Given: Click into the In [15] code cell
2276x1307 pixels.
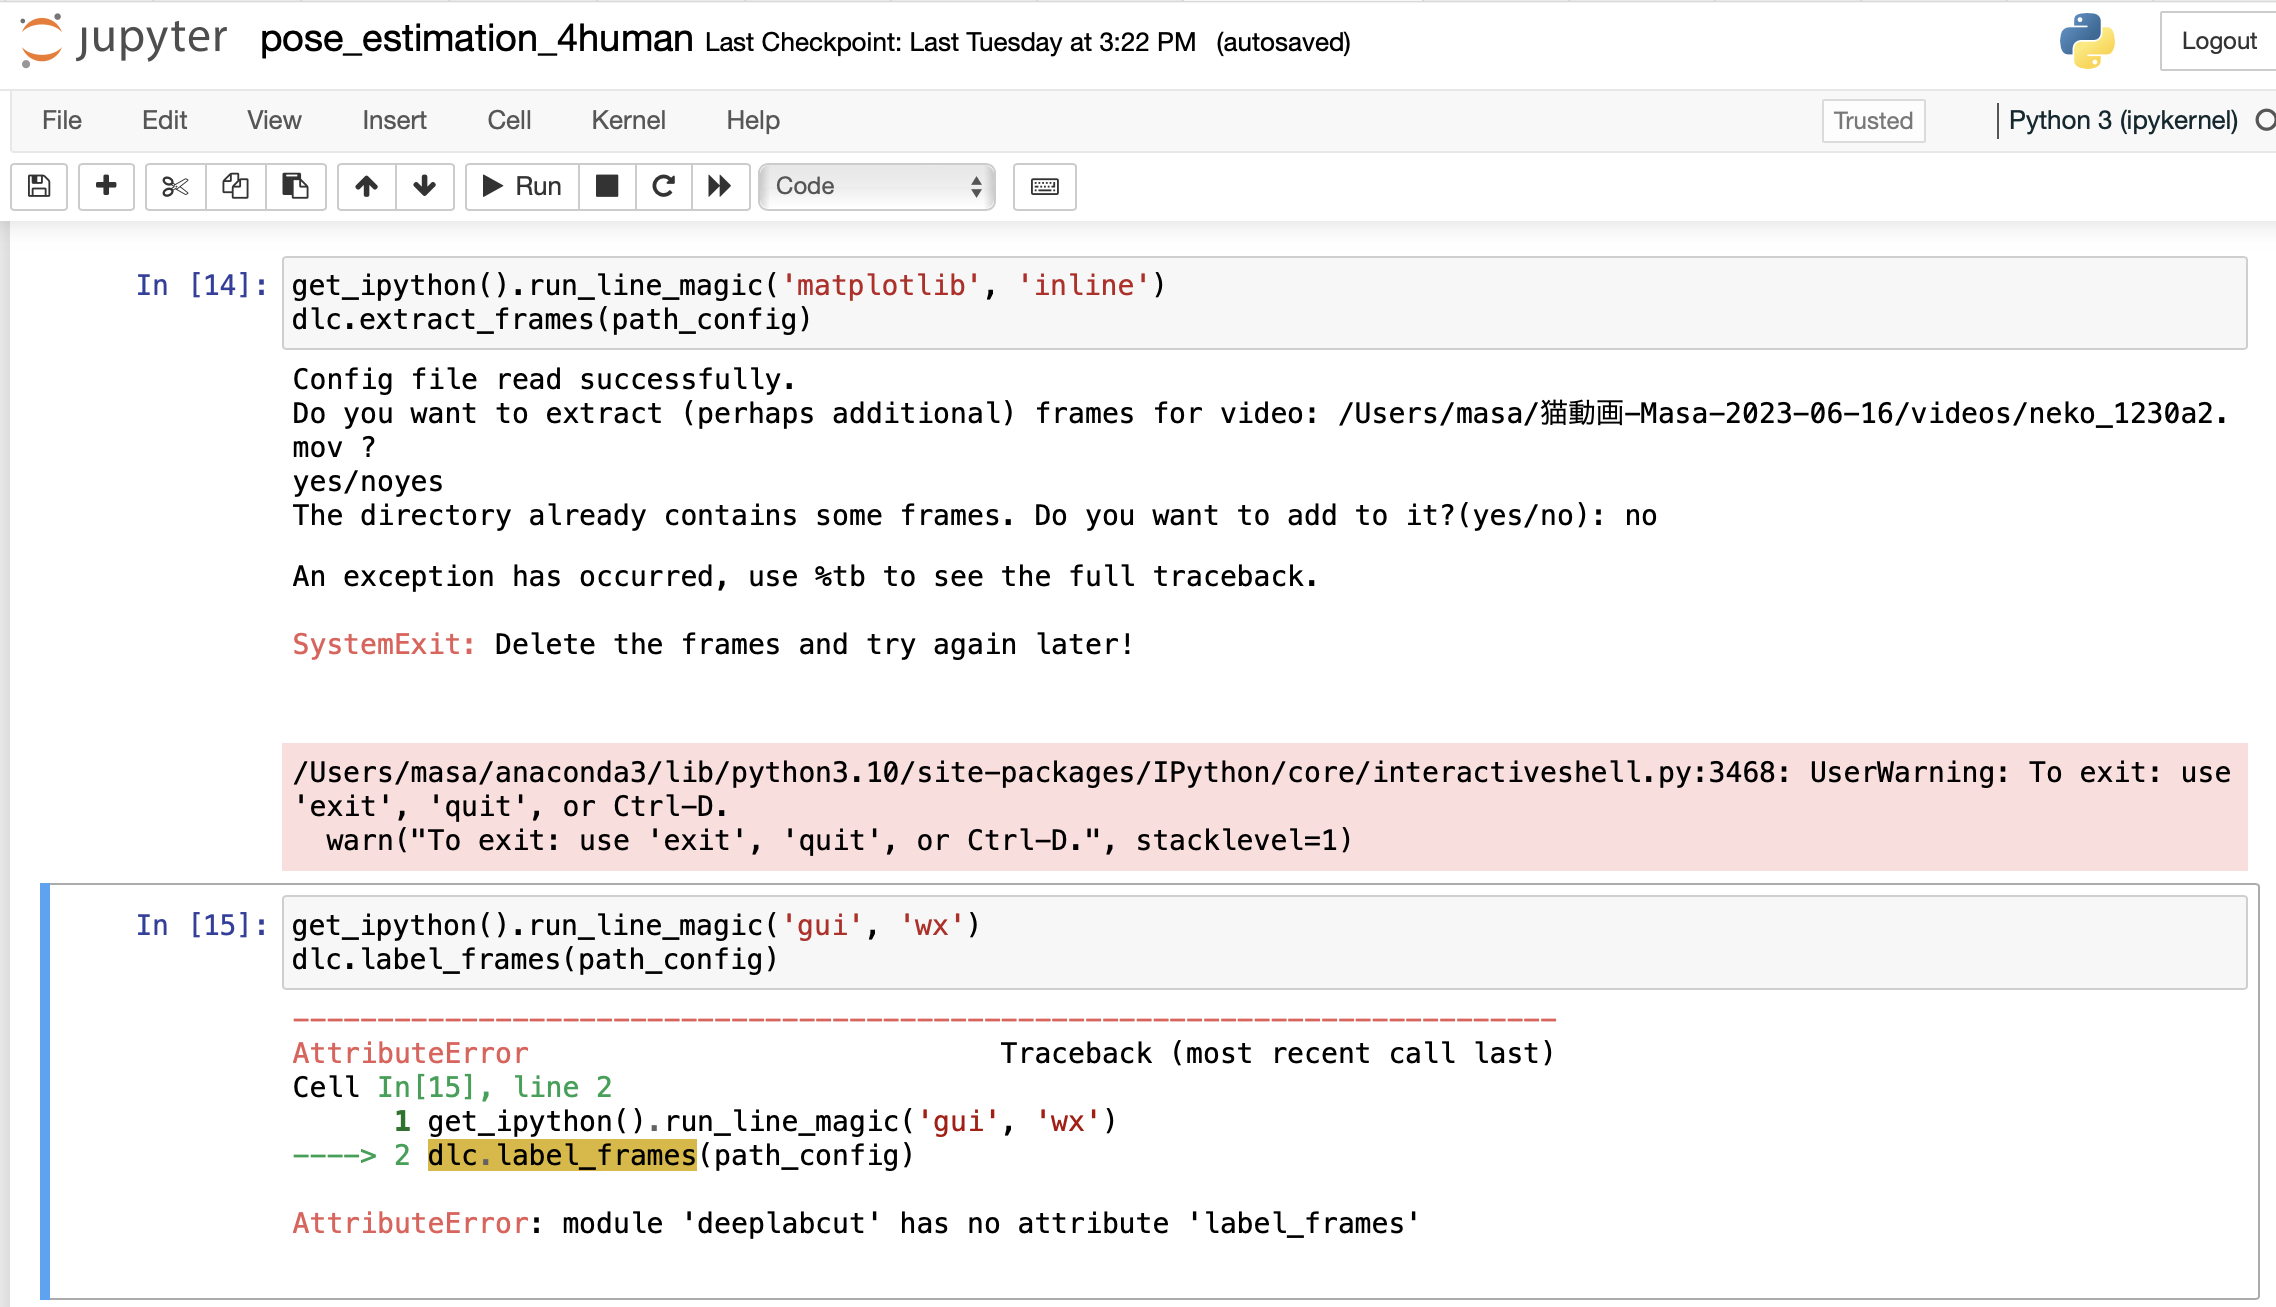Looking at the screenshot, I should click(x=1264, y=942).
